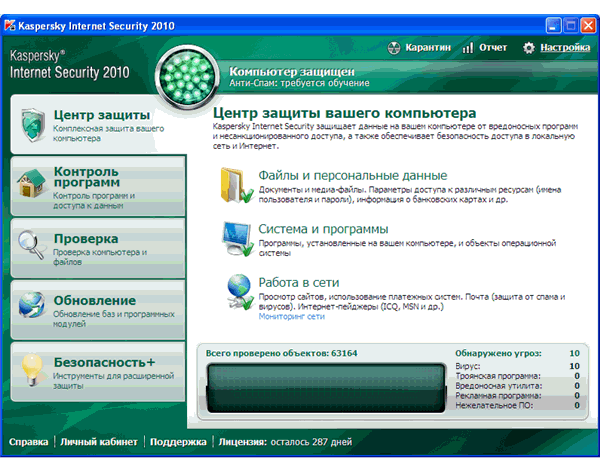
Task: Close the Kaspersky Internet Security window
Action: pyautogui.click(x=588, y=26)
